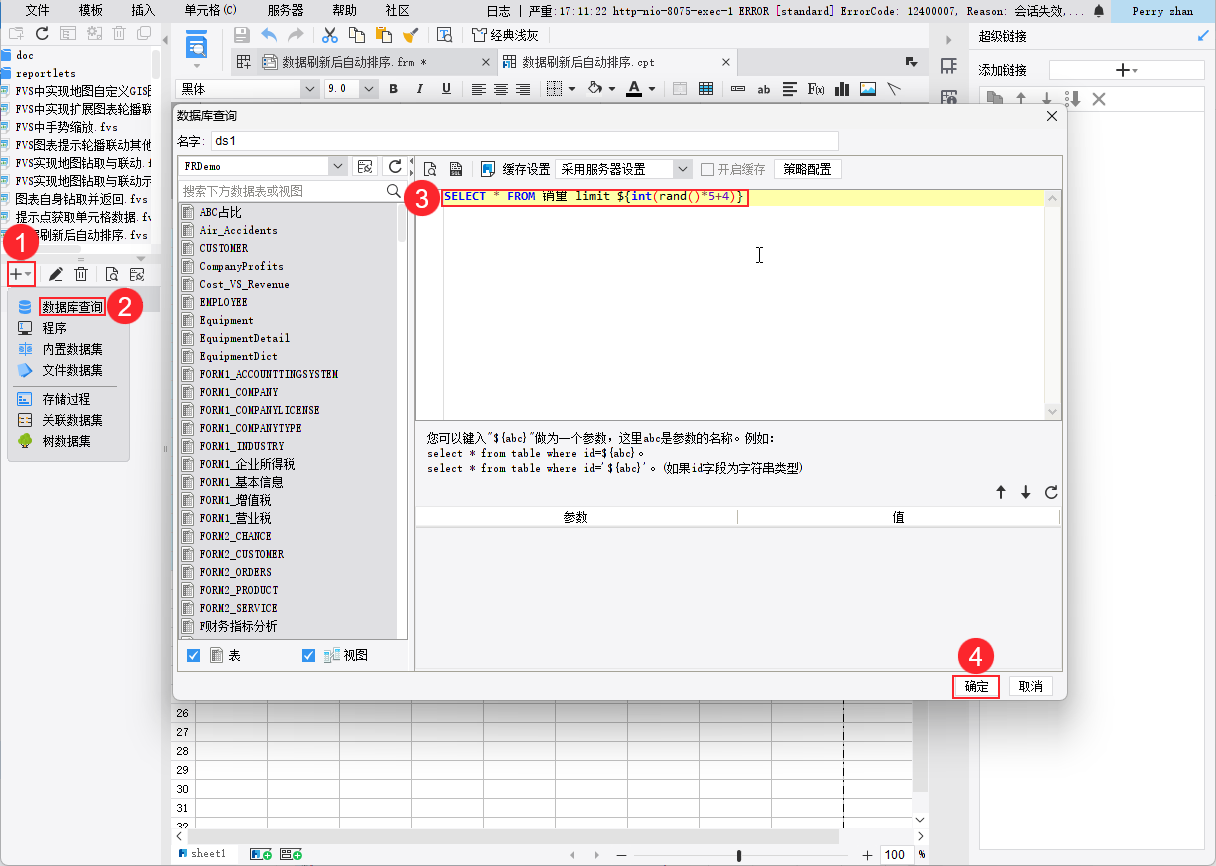
Task: Click the notification bell icon
Action: point(1099,11)
